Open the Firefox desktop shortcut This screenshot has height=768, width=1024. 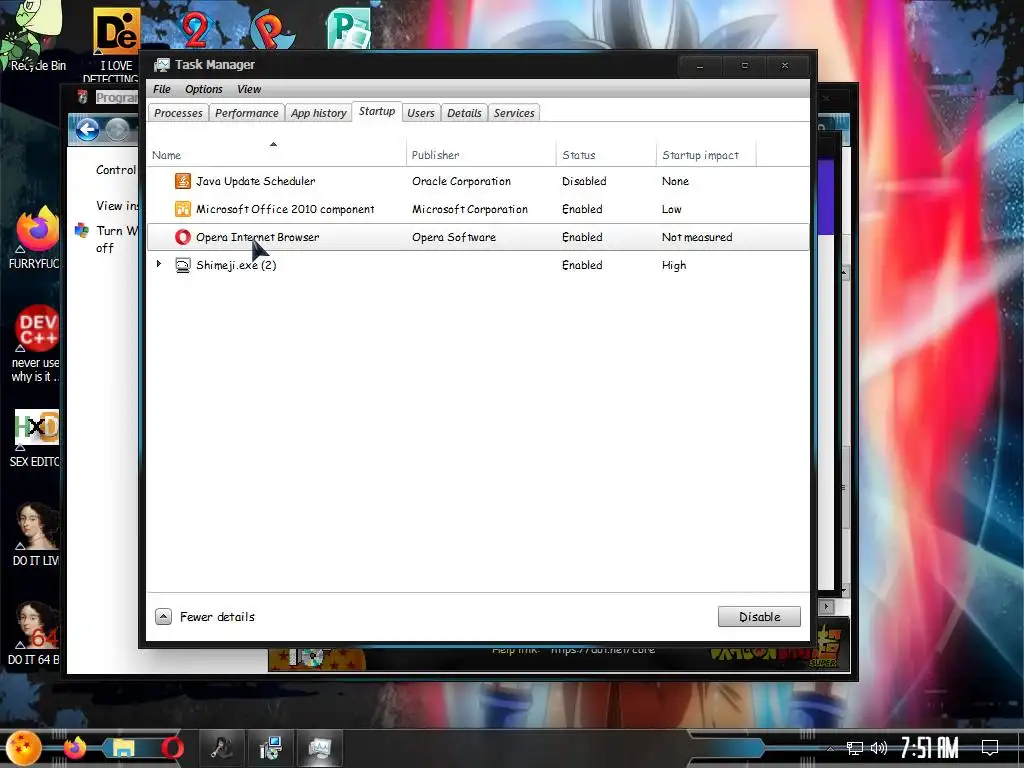(x=37, y=230)
